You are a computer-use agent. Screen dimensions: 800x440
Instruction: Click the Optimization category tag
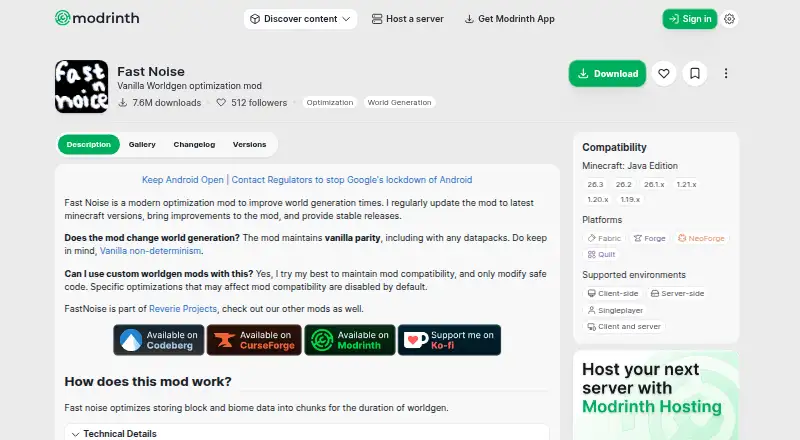tap(330, 103)
